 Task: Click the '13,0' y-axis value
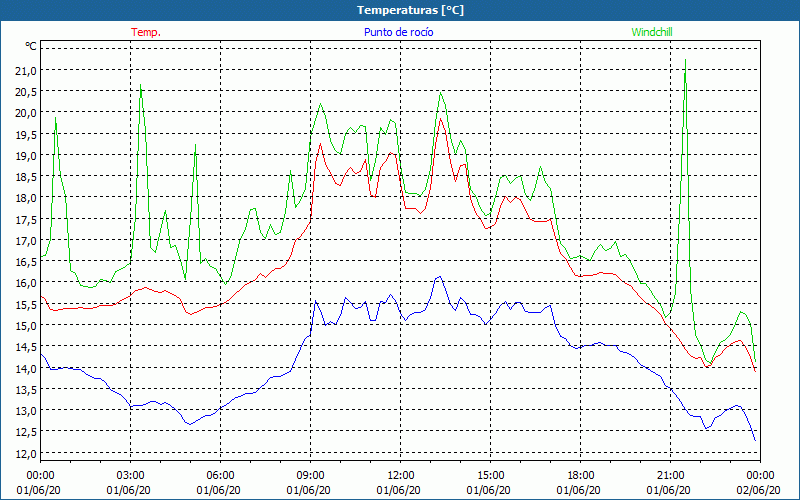[26, 411]
